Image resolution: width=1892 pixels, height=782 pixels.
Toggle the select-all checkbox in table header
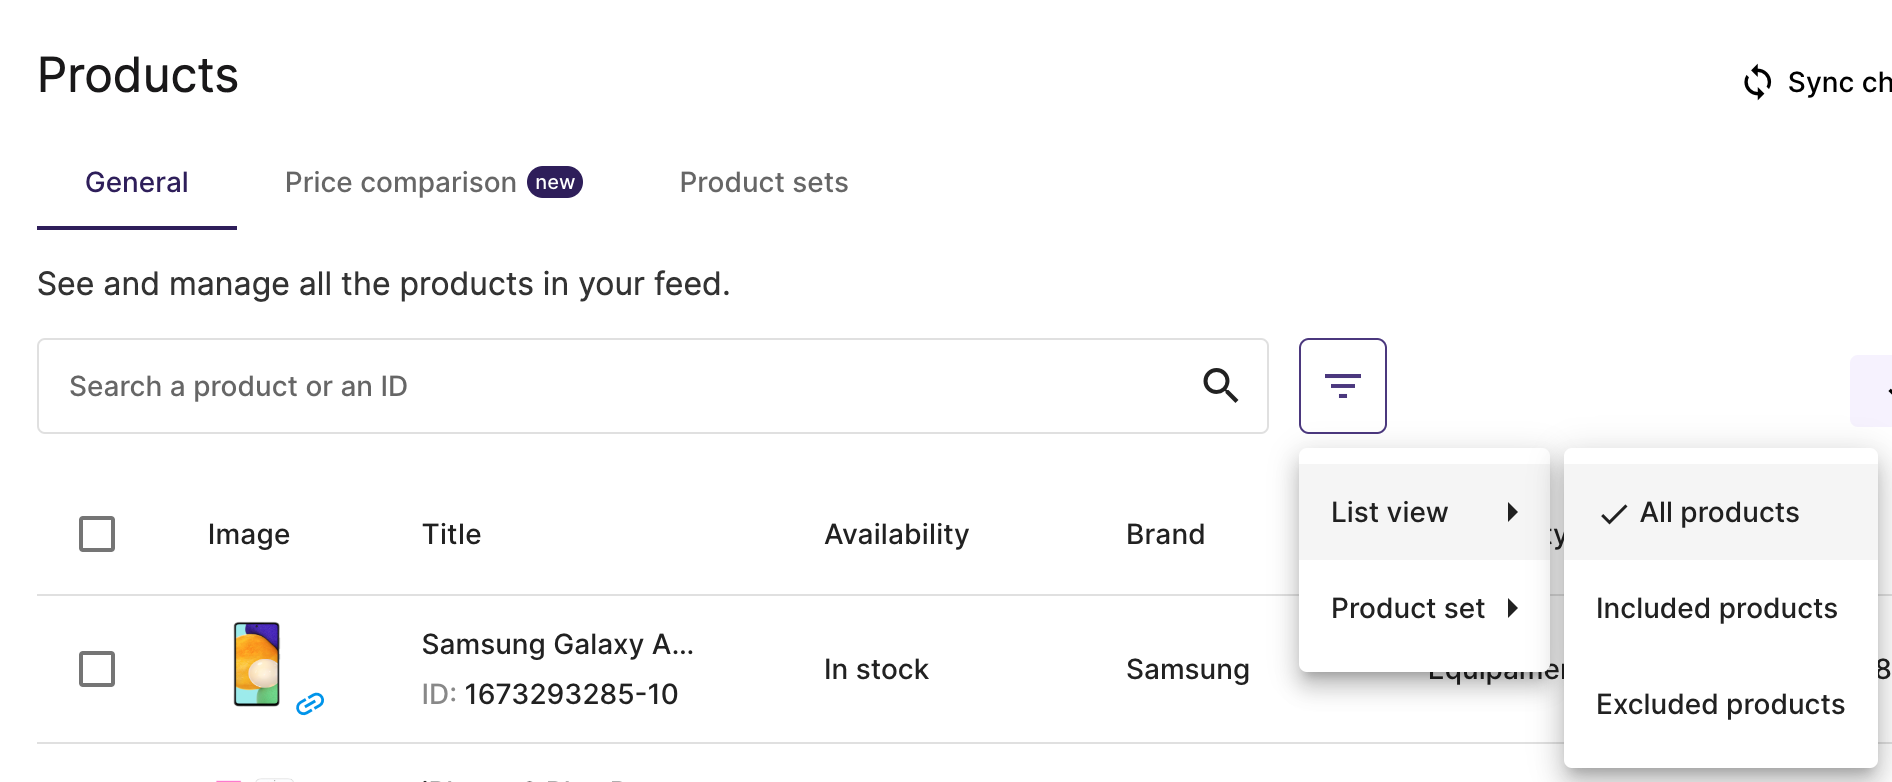(97, 534)
